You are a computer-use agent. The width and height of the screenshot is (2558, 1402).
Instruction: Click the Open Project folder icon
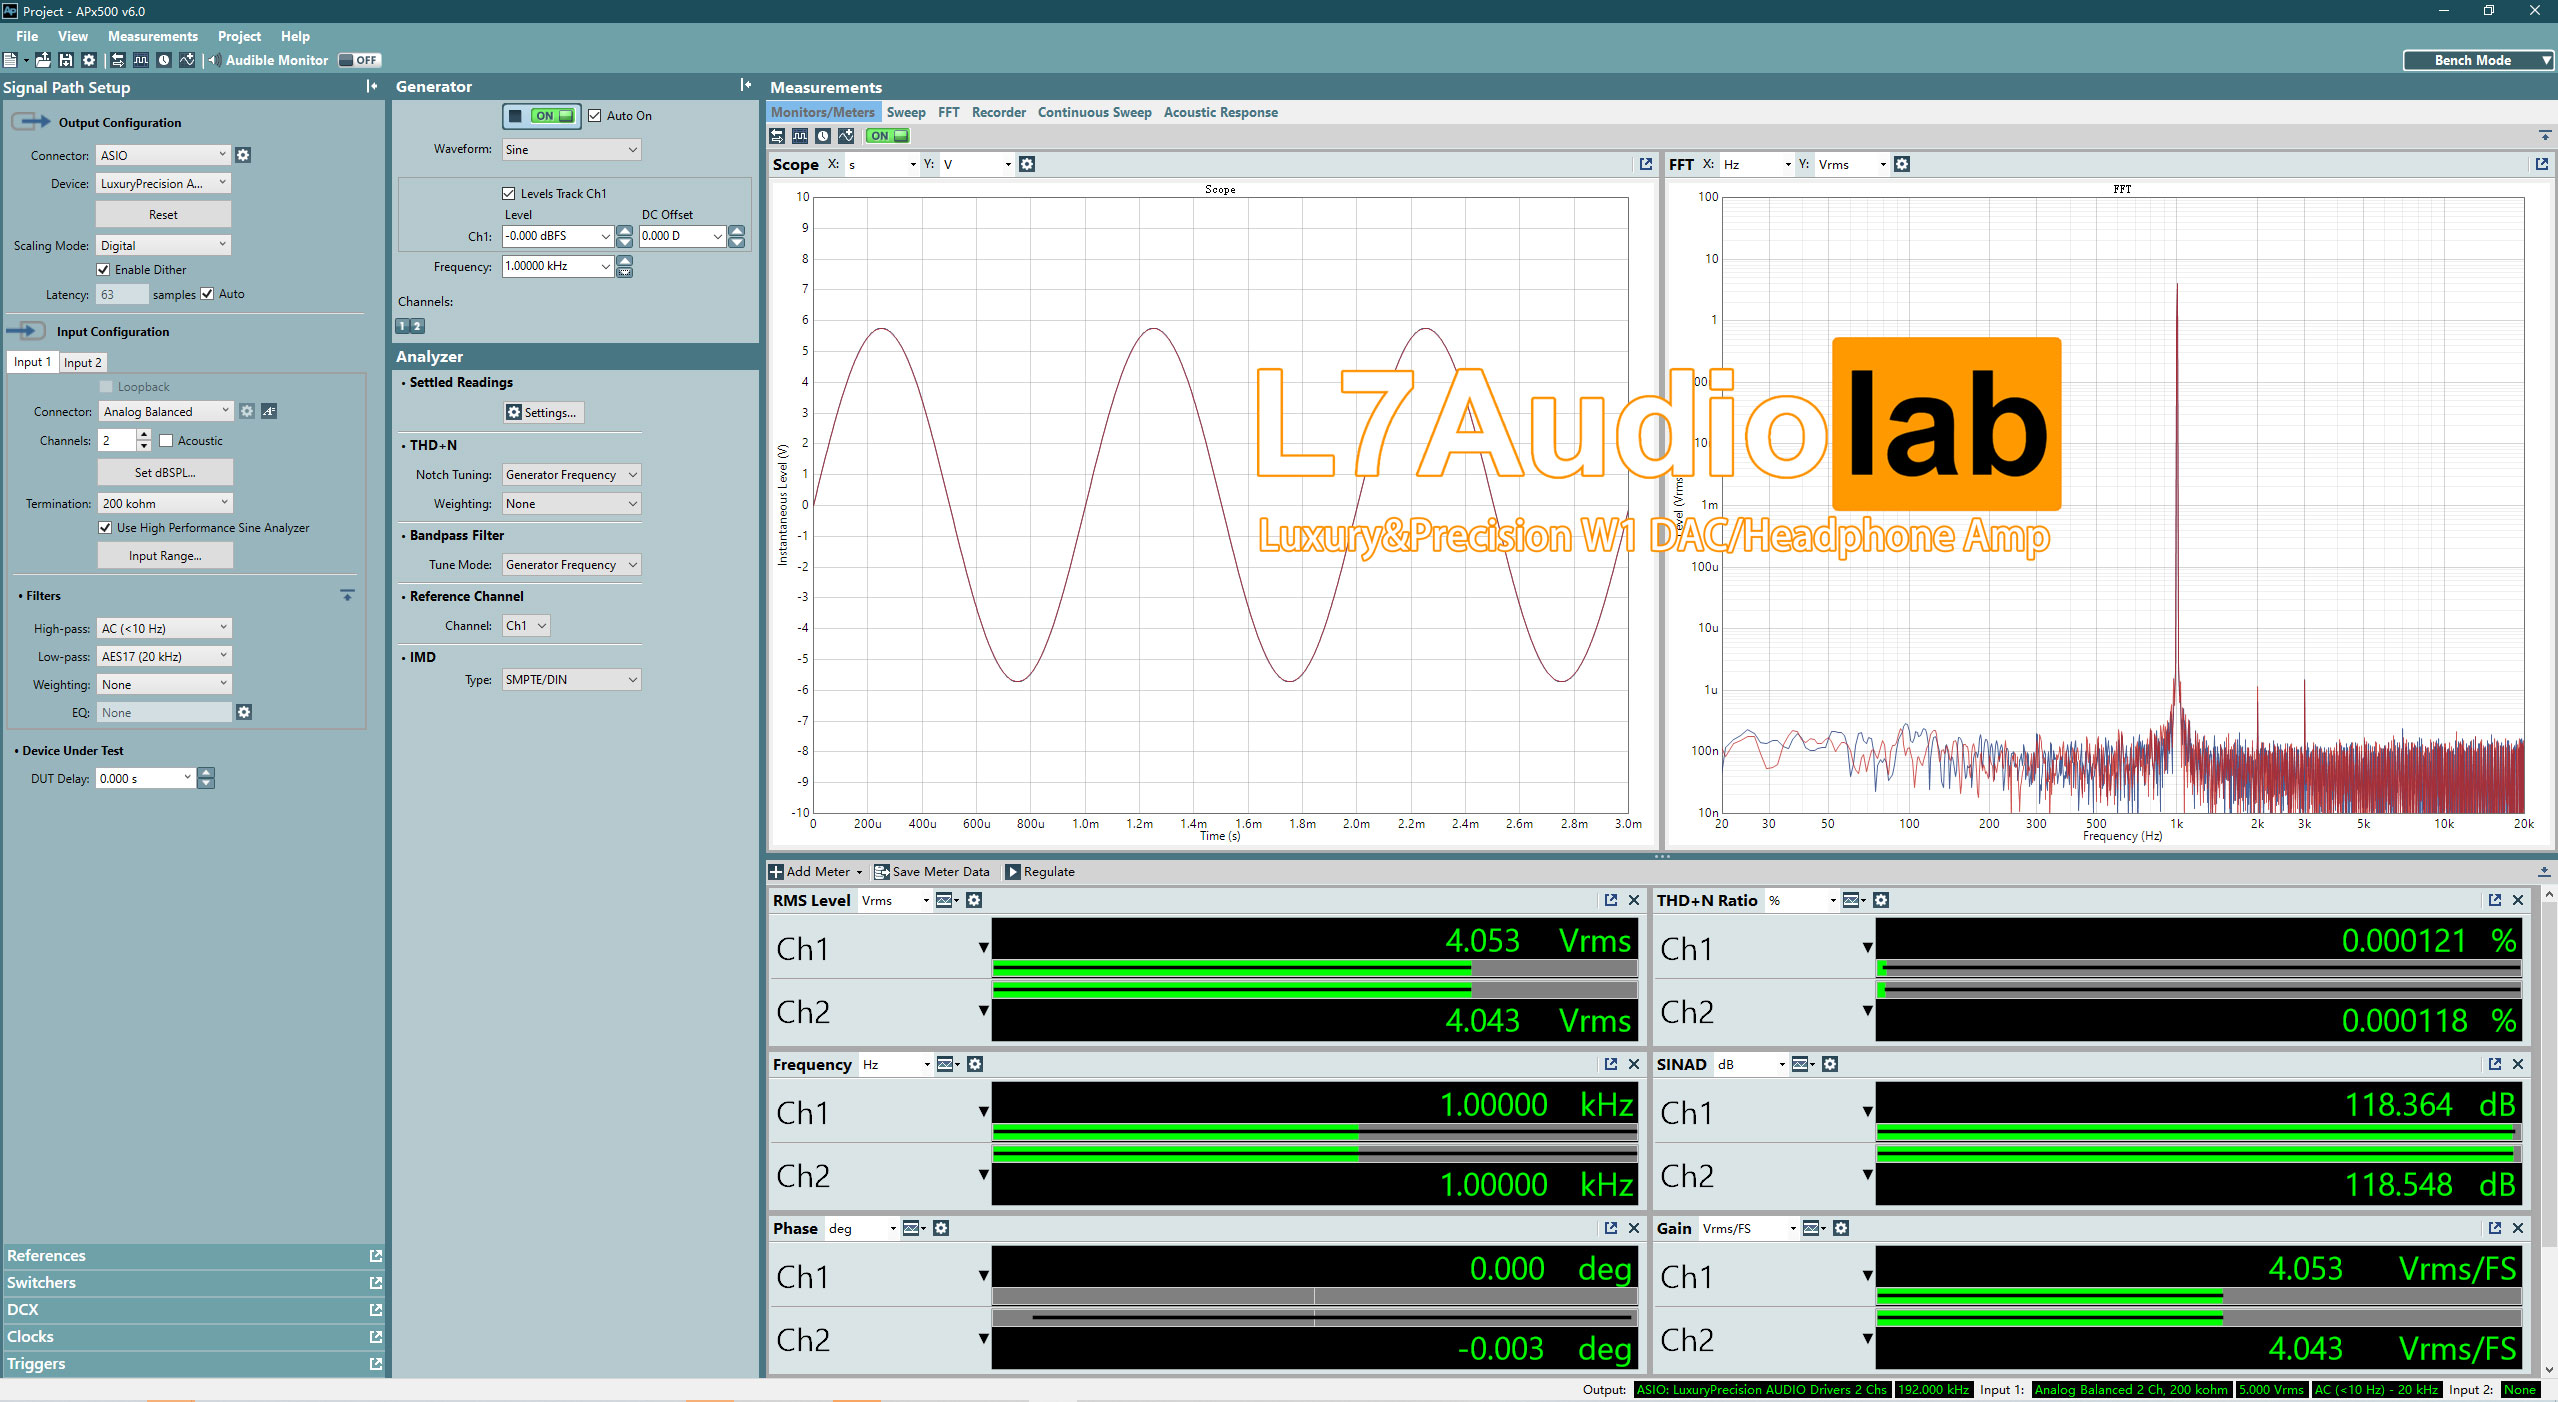[43, 60]
